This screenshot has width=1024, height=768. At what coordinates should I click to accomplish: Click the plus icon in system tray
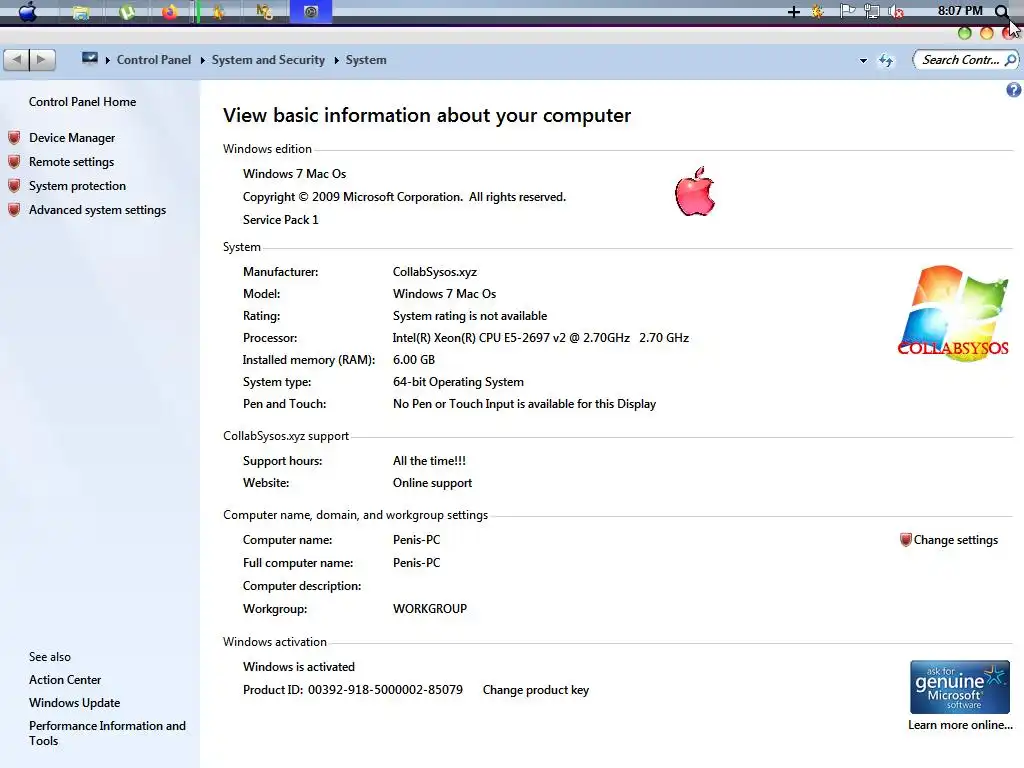click(x=793, y=12)
